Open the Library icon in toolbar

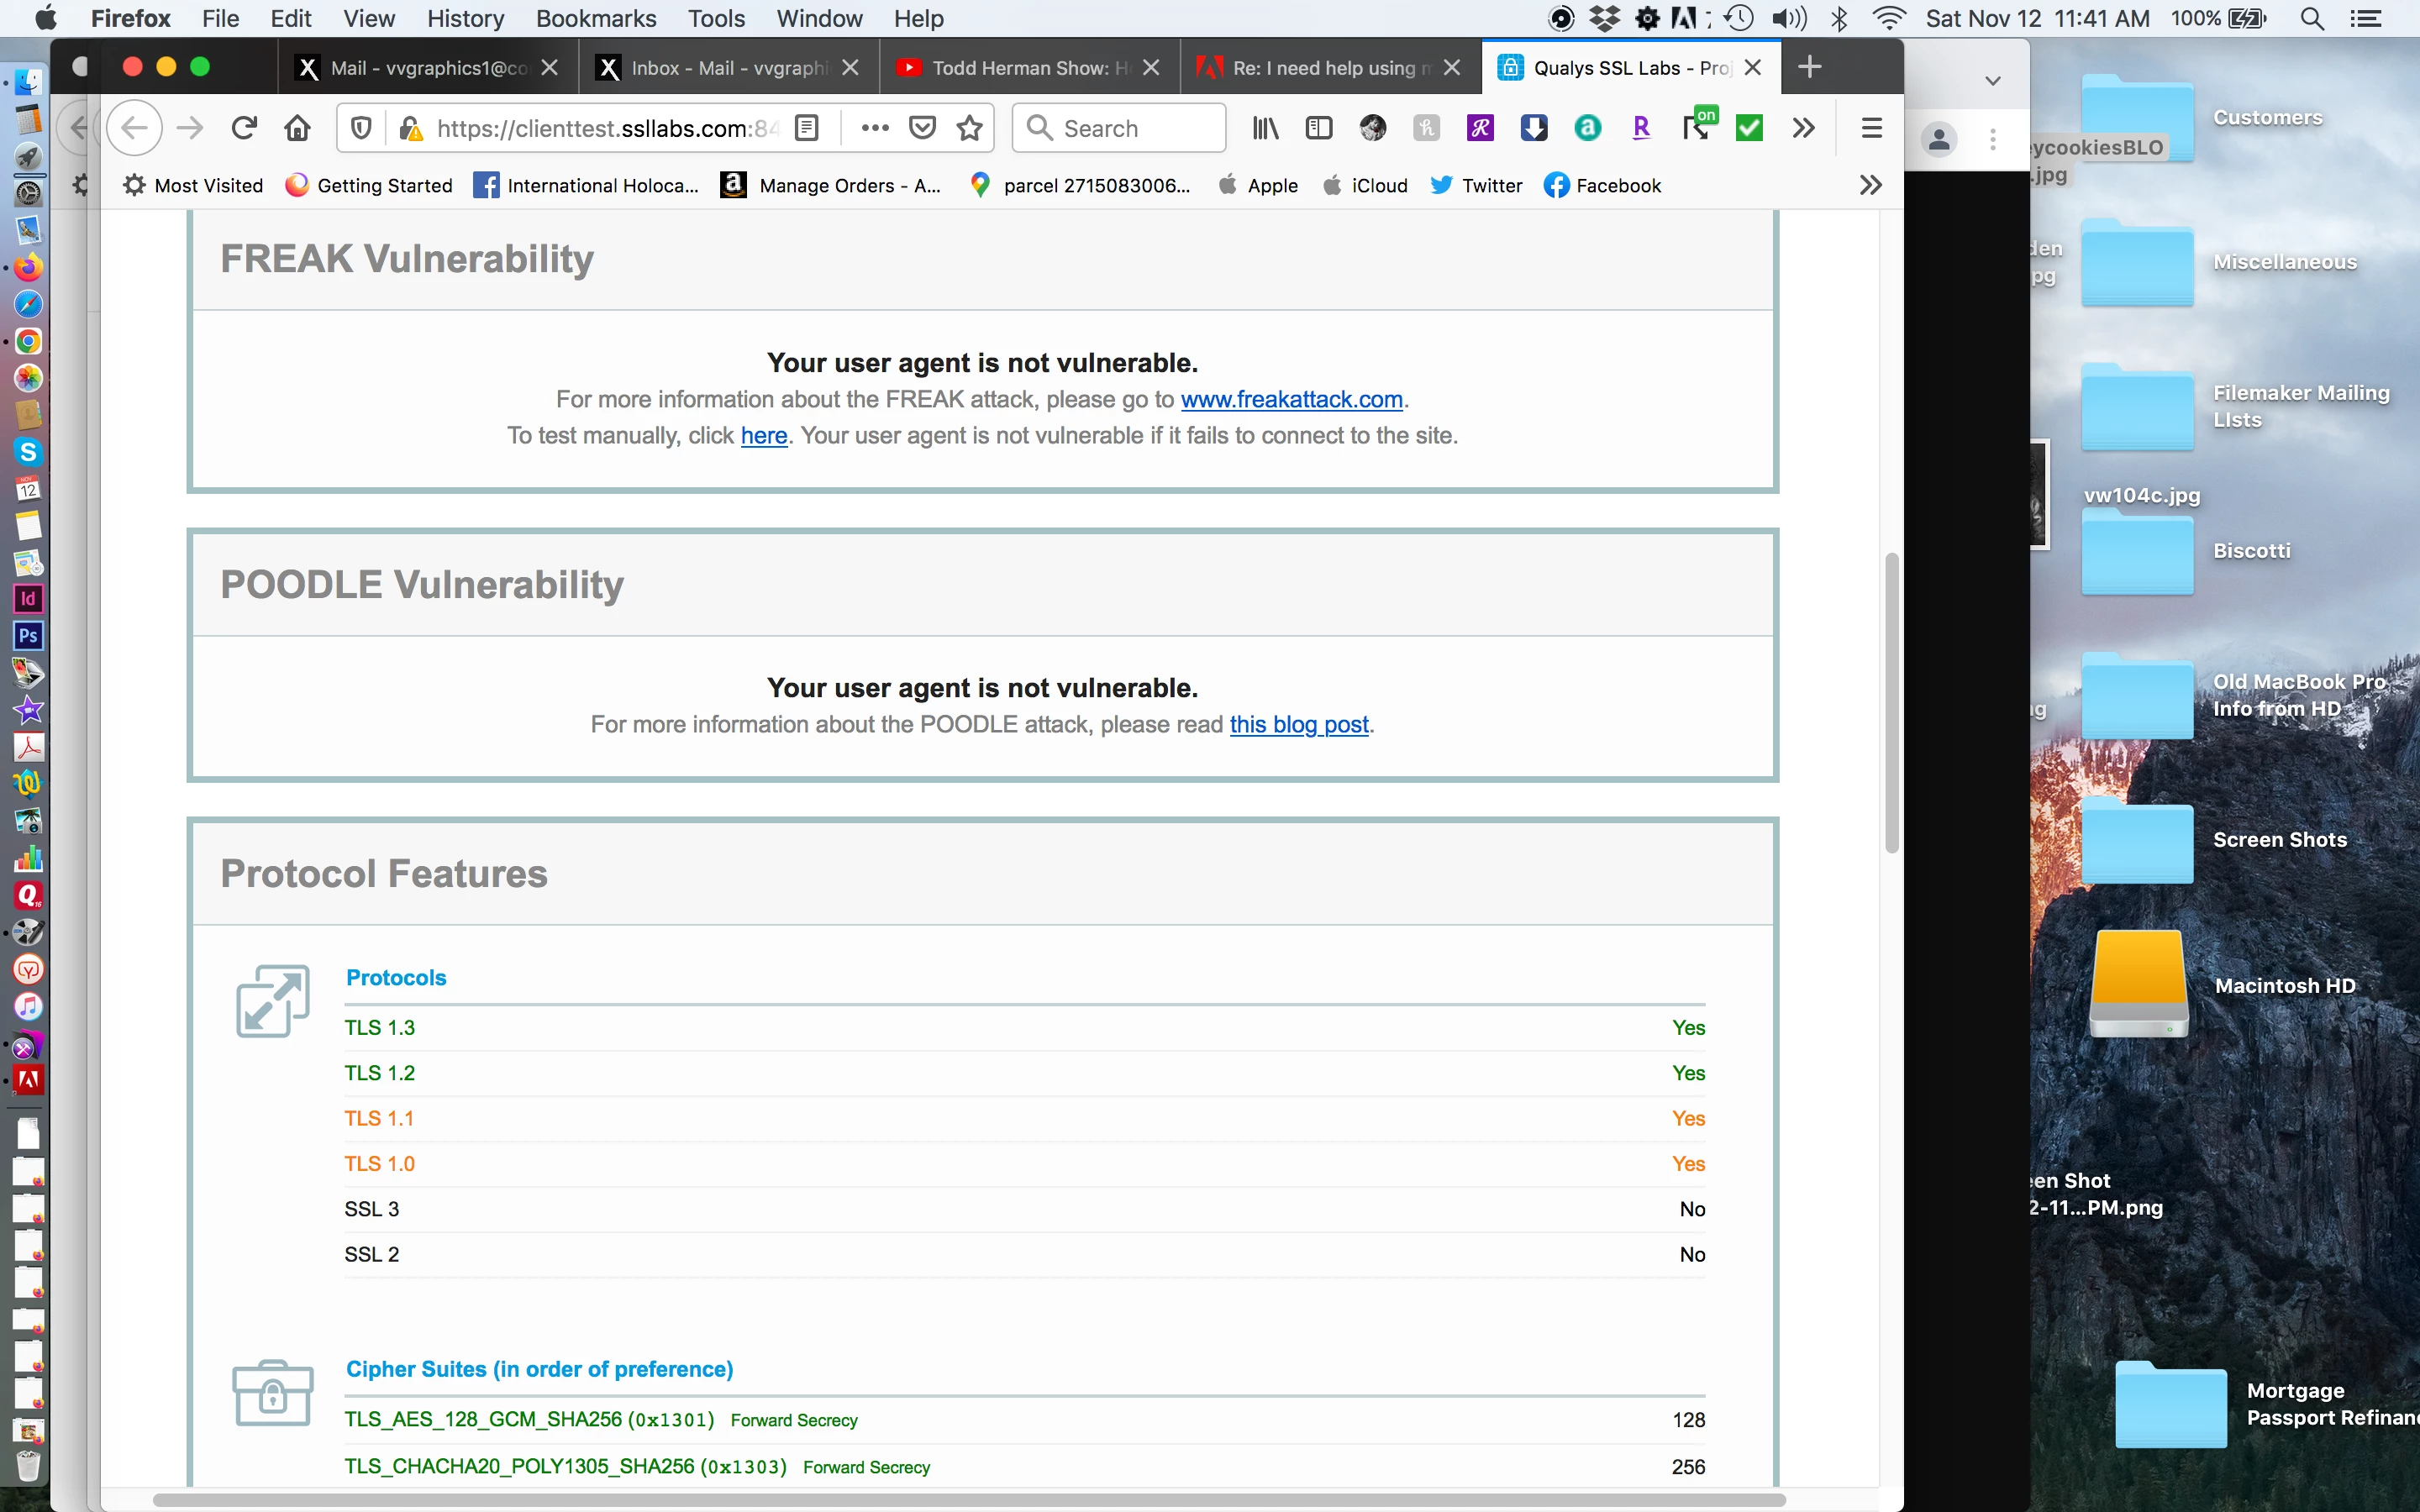(x=1265, y=128)
